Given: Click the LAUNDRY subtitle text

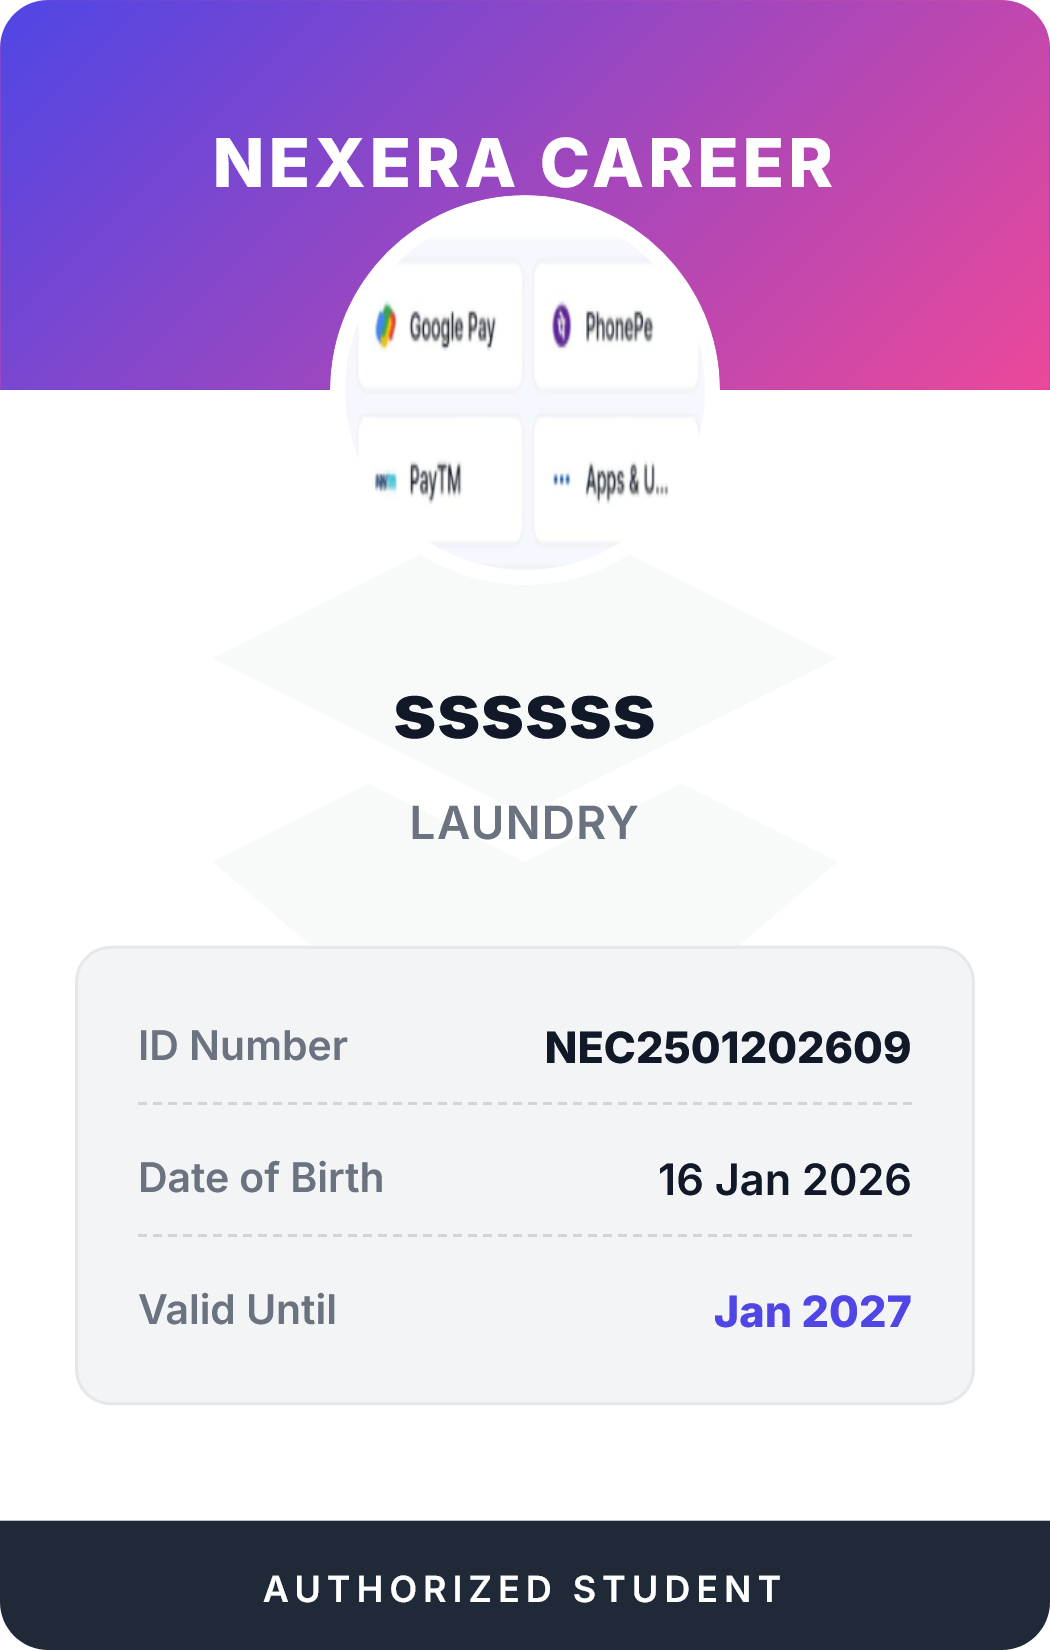Looking at the screenshot, I should pos(524,823).
